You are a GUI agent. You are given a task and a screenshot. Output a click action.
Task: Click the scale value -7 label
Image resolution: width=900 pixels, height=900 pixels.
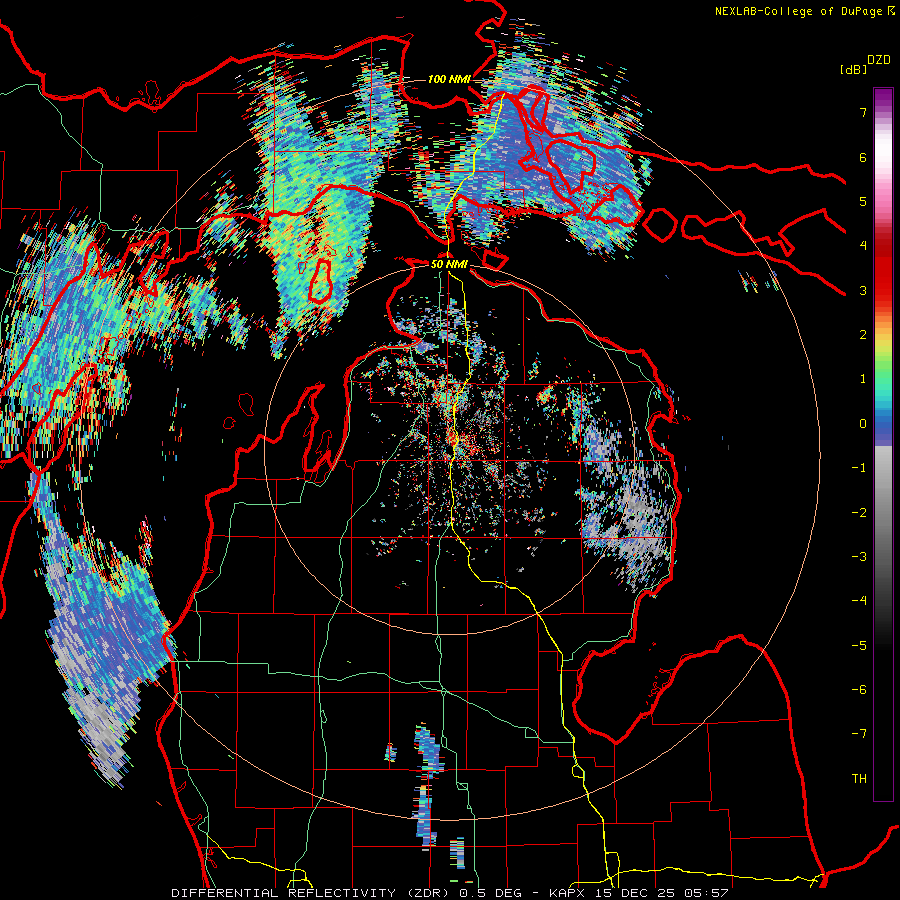859,734
